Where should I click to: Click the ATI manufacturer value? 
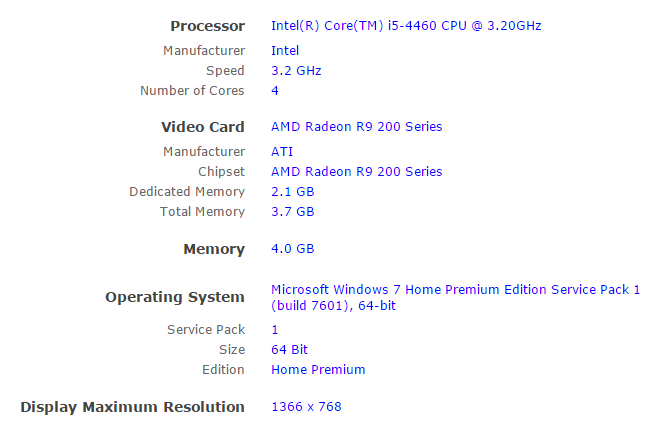(282, 152)
